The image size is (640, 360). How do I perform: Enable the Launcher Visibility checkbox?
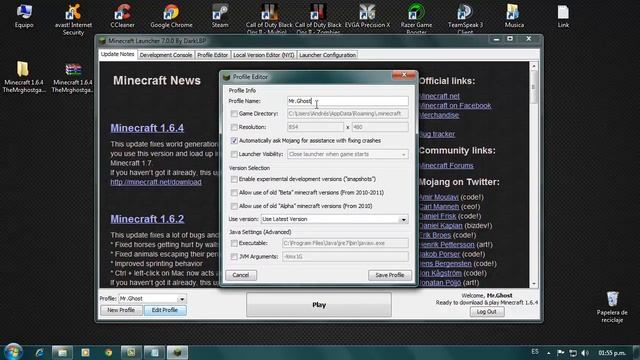[234, 154]
